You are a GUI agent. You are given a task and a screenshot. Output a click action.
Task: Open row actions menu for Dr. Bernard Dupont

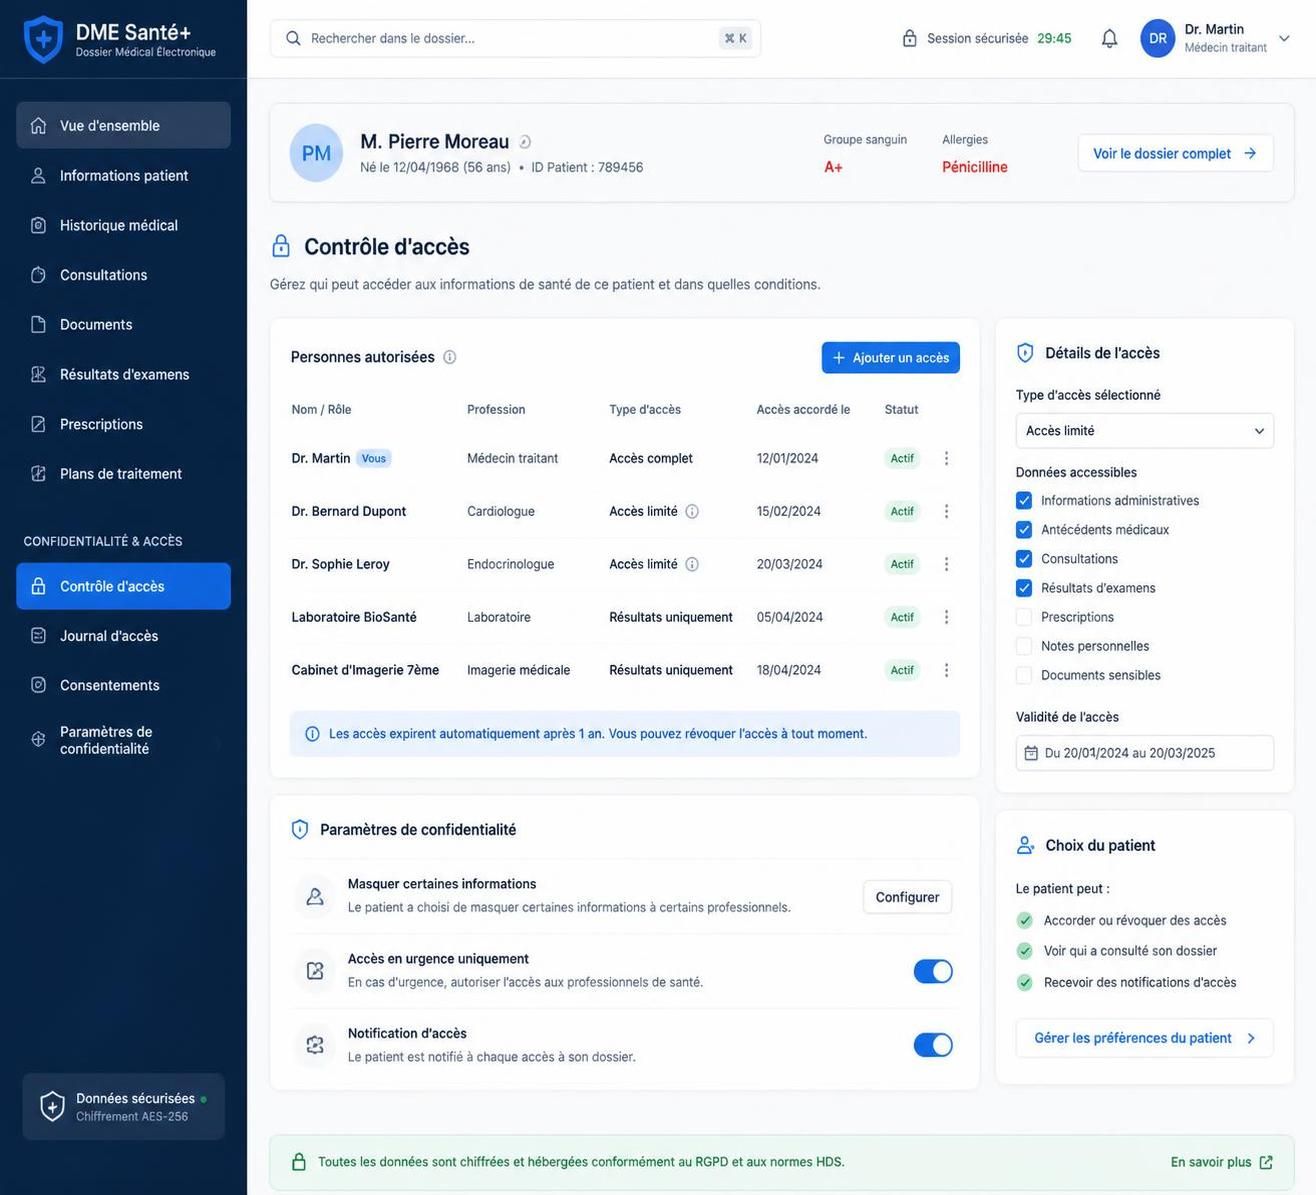coord(946,511)
